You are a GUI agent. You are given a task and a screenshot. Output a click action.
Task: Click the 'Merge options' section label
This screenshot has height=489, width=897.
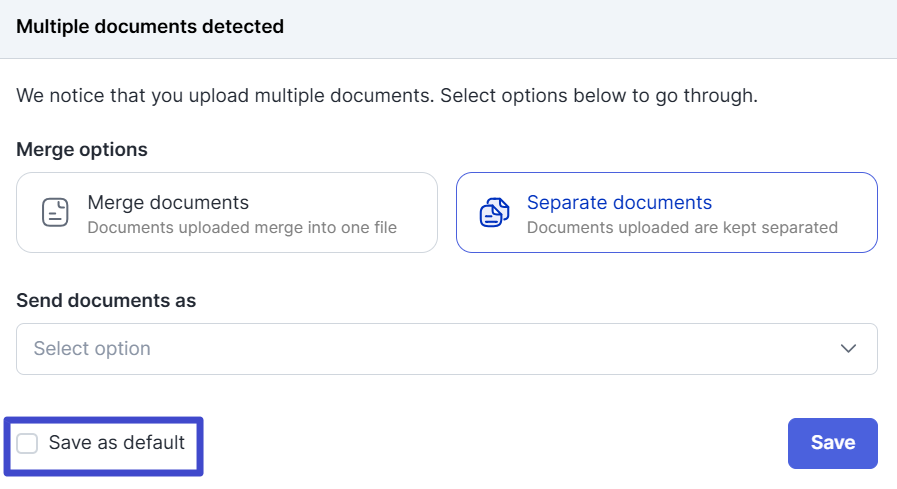82,150
